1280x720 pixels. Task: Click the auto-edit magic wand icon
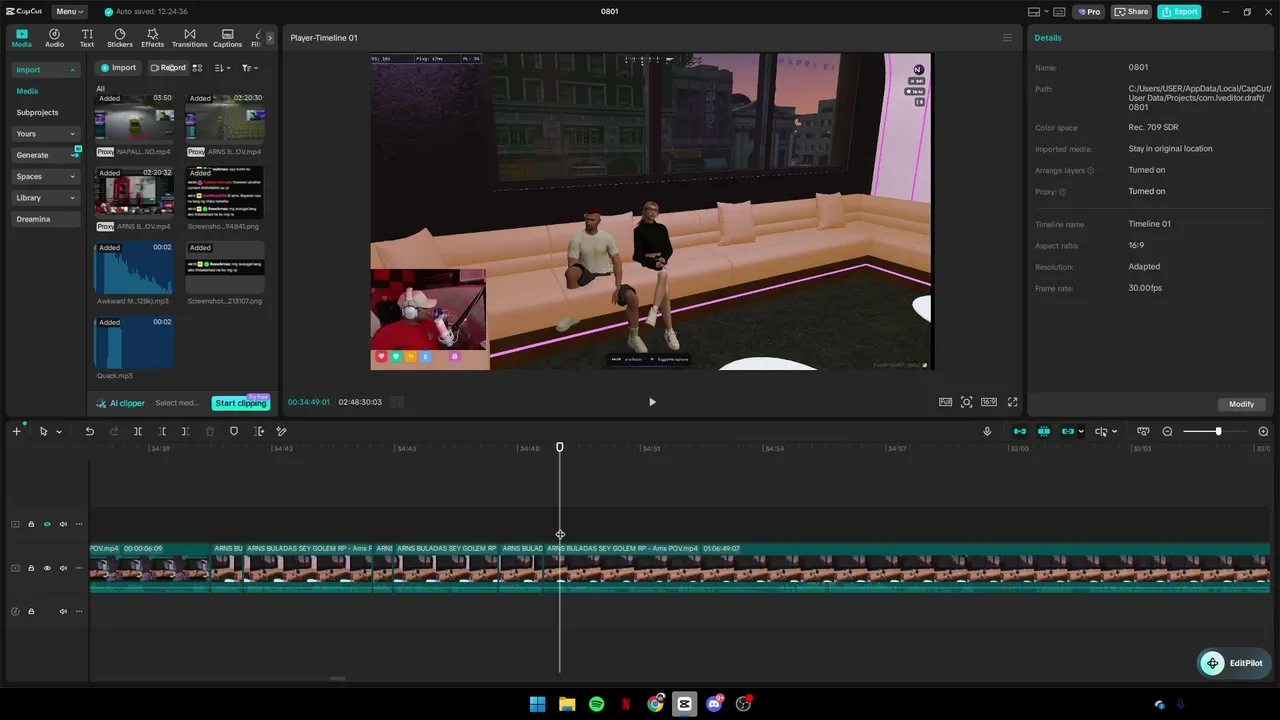[x=282, y=431]
